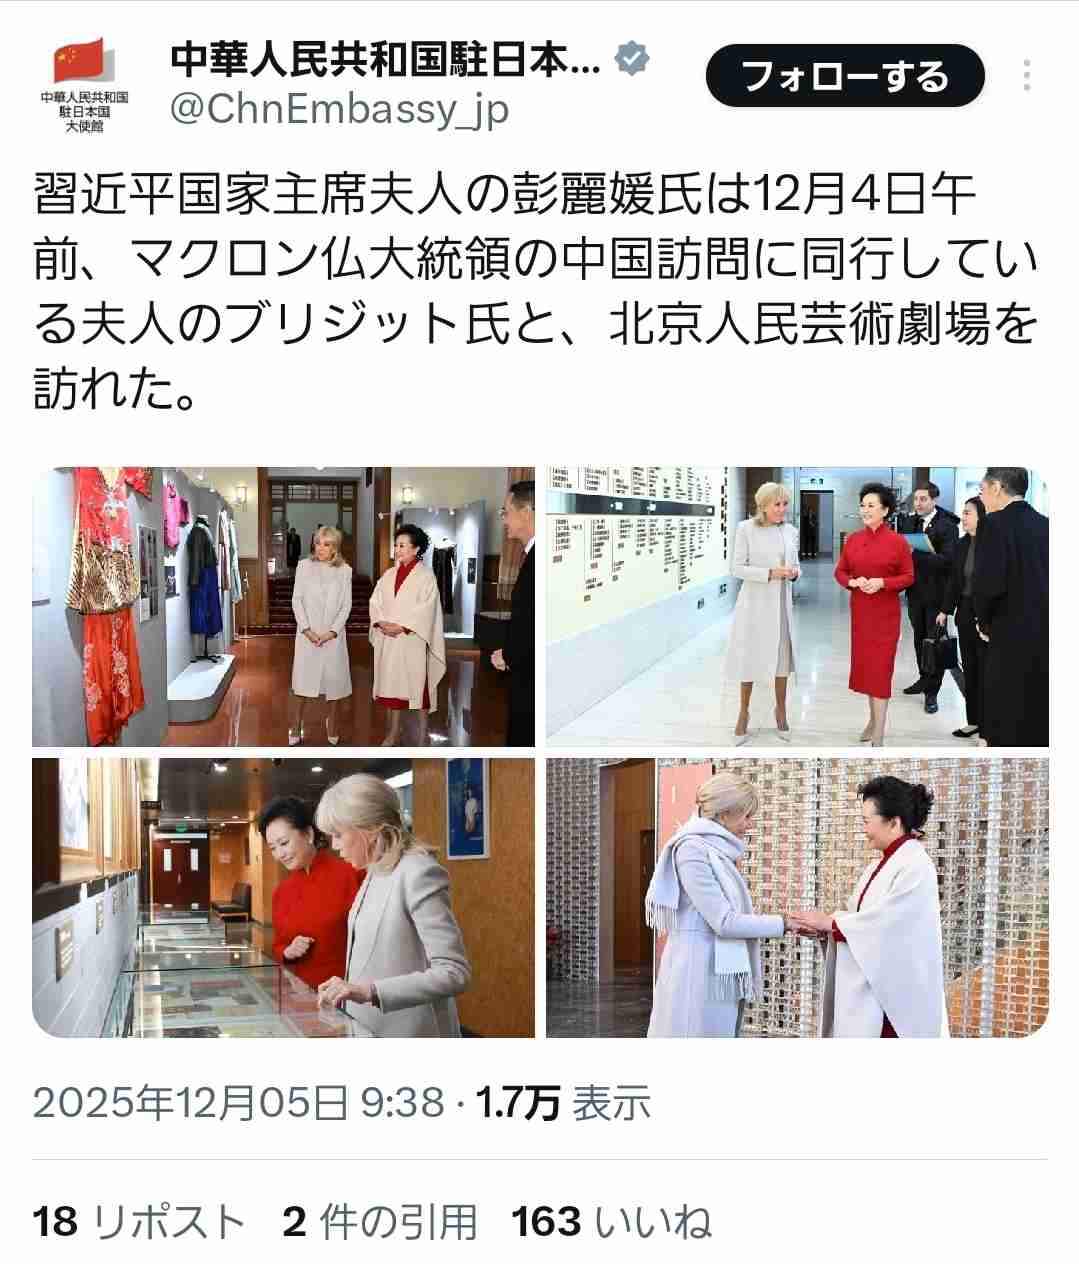This screenshot has width=1079, height=1264.
Task: Tap the フォローする follow button
Action: click(845, 76)
